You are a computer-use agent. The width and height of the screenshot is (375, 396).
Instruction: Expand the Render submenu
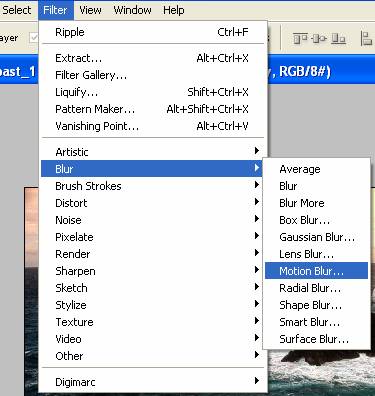click(153, 254)
